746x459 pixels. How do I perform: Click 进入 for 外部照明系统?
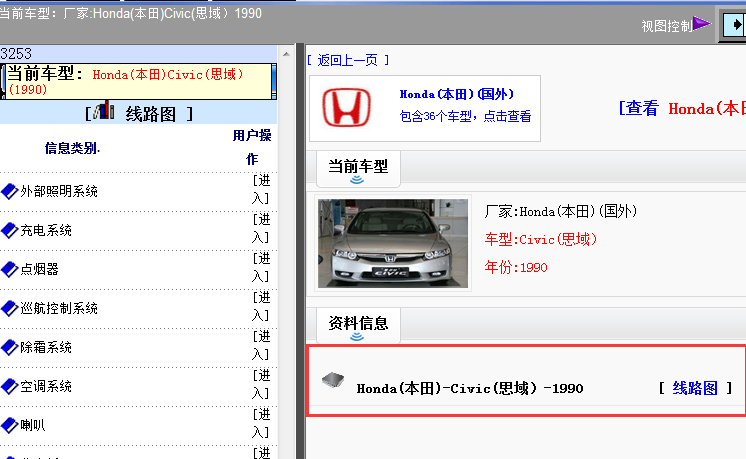pyautogui.click(x=261, y=189)
